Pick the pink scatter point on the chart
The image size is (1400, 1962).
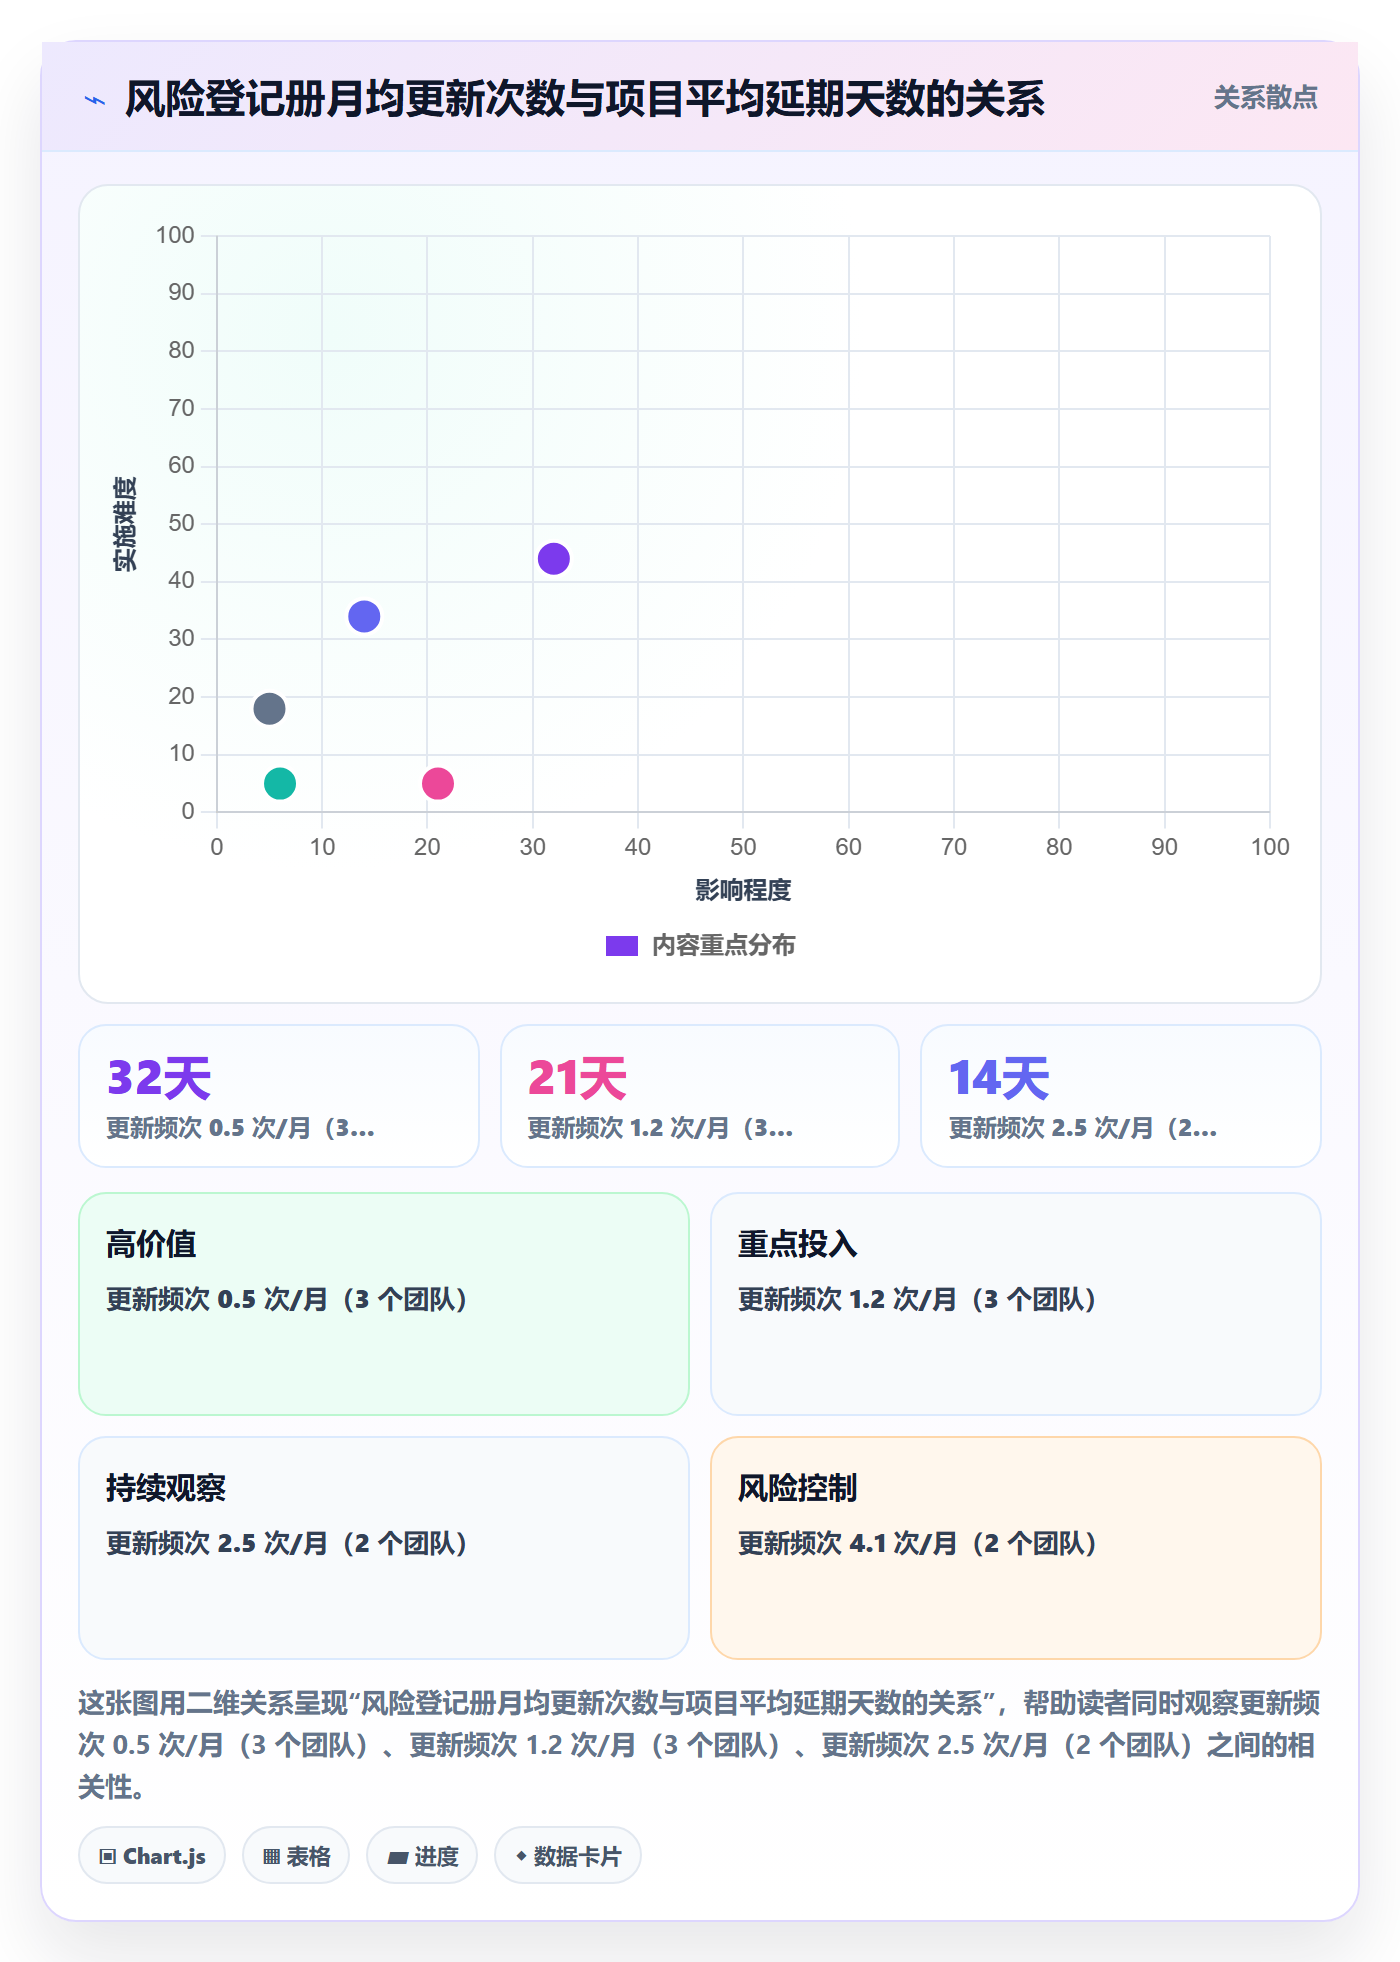(438, 784)
